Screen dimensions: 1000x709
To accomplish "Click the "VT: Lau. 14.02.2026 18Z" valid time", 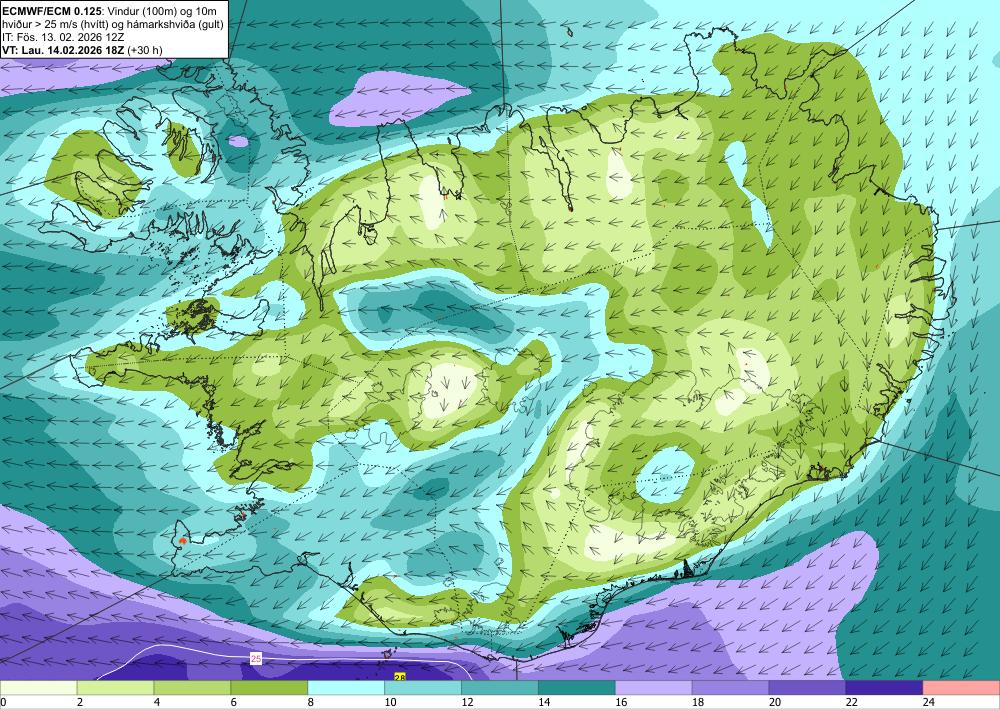I will click(x=63, y=50).
